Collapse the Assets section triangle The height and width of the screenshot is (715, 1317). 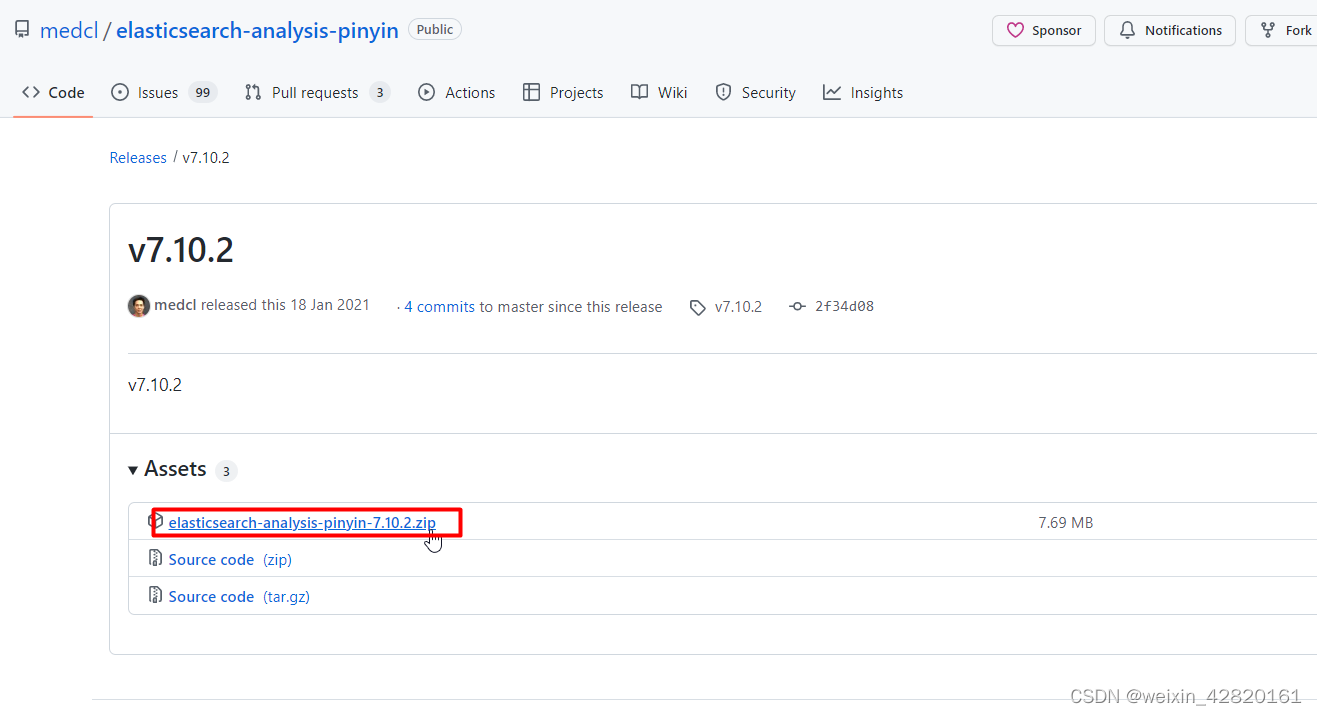pyautogui.click(x=134, y=470)
